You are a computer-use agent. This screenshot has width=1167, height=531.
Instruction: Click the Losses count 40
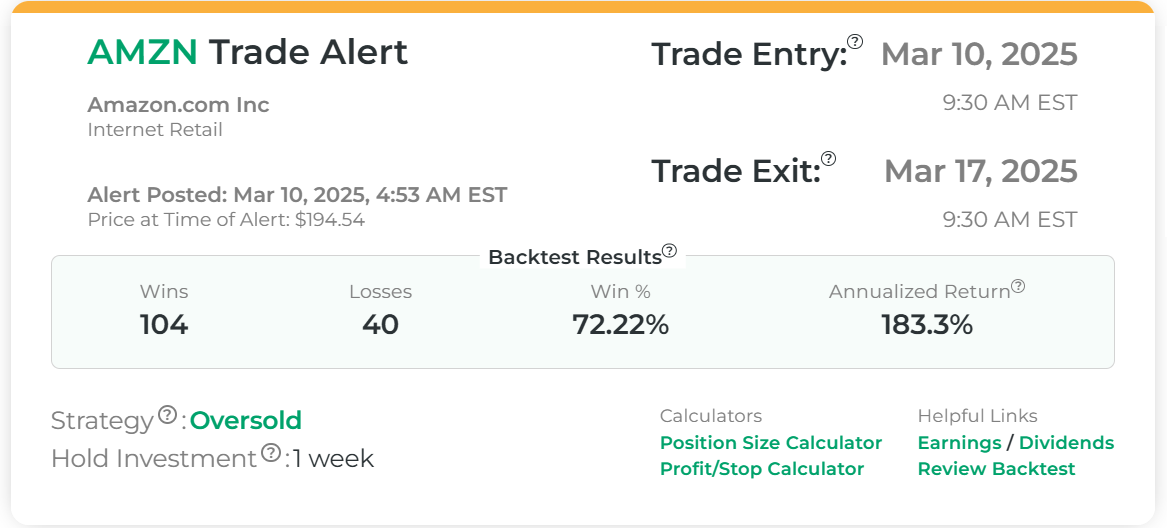coord(380,325)
